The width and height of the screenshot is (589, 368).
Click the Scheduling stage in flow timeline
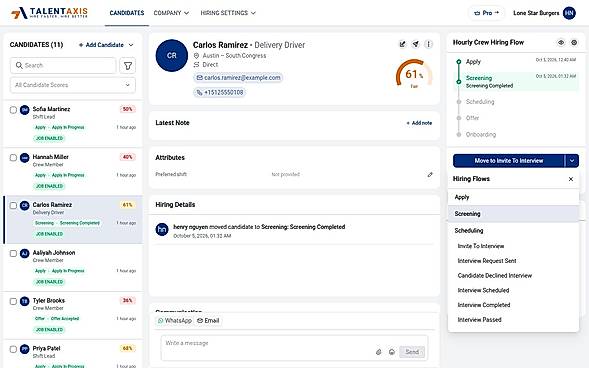[480, 102]
